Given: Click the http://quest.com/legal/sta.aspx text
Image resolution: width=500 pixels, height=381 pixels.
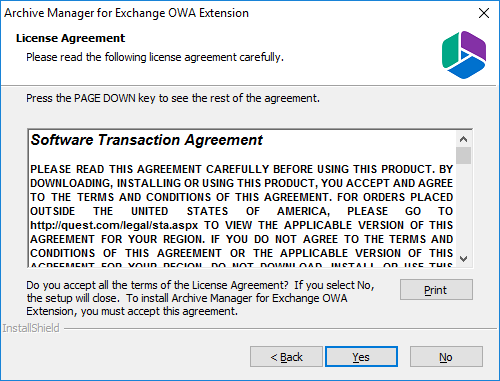Looking at the screenshot, I should point(114,225).
